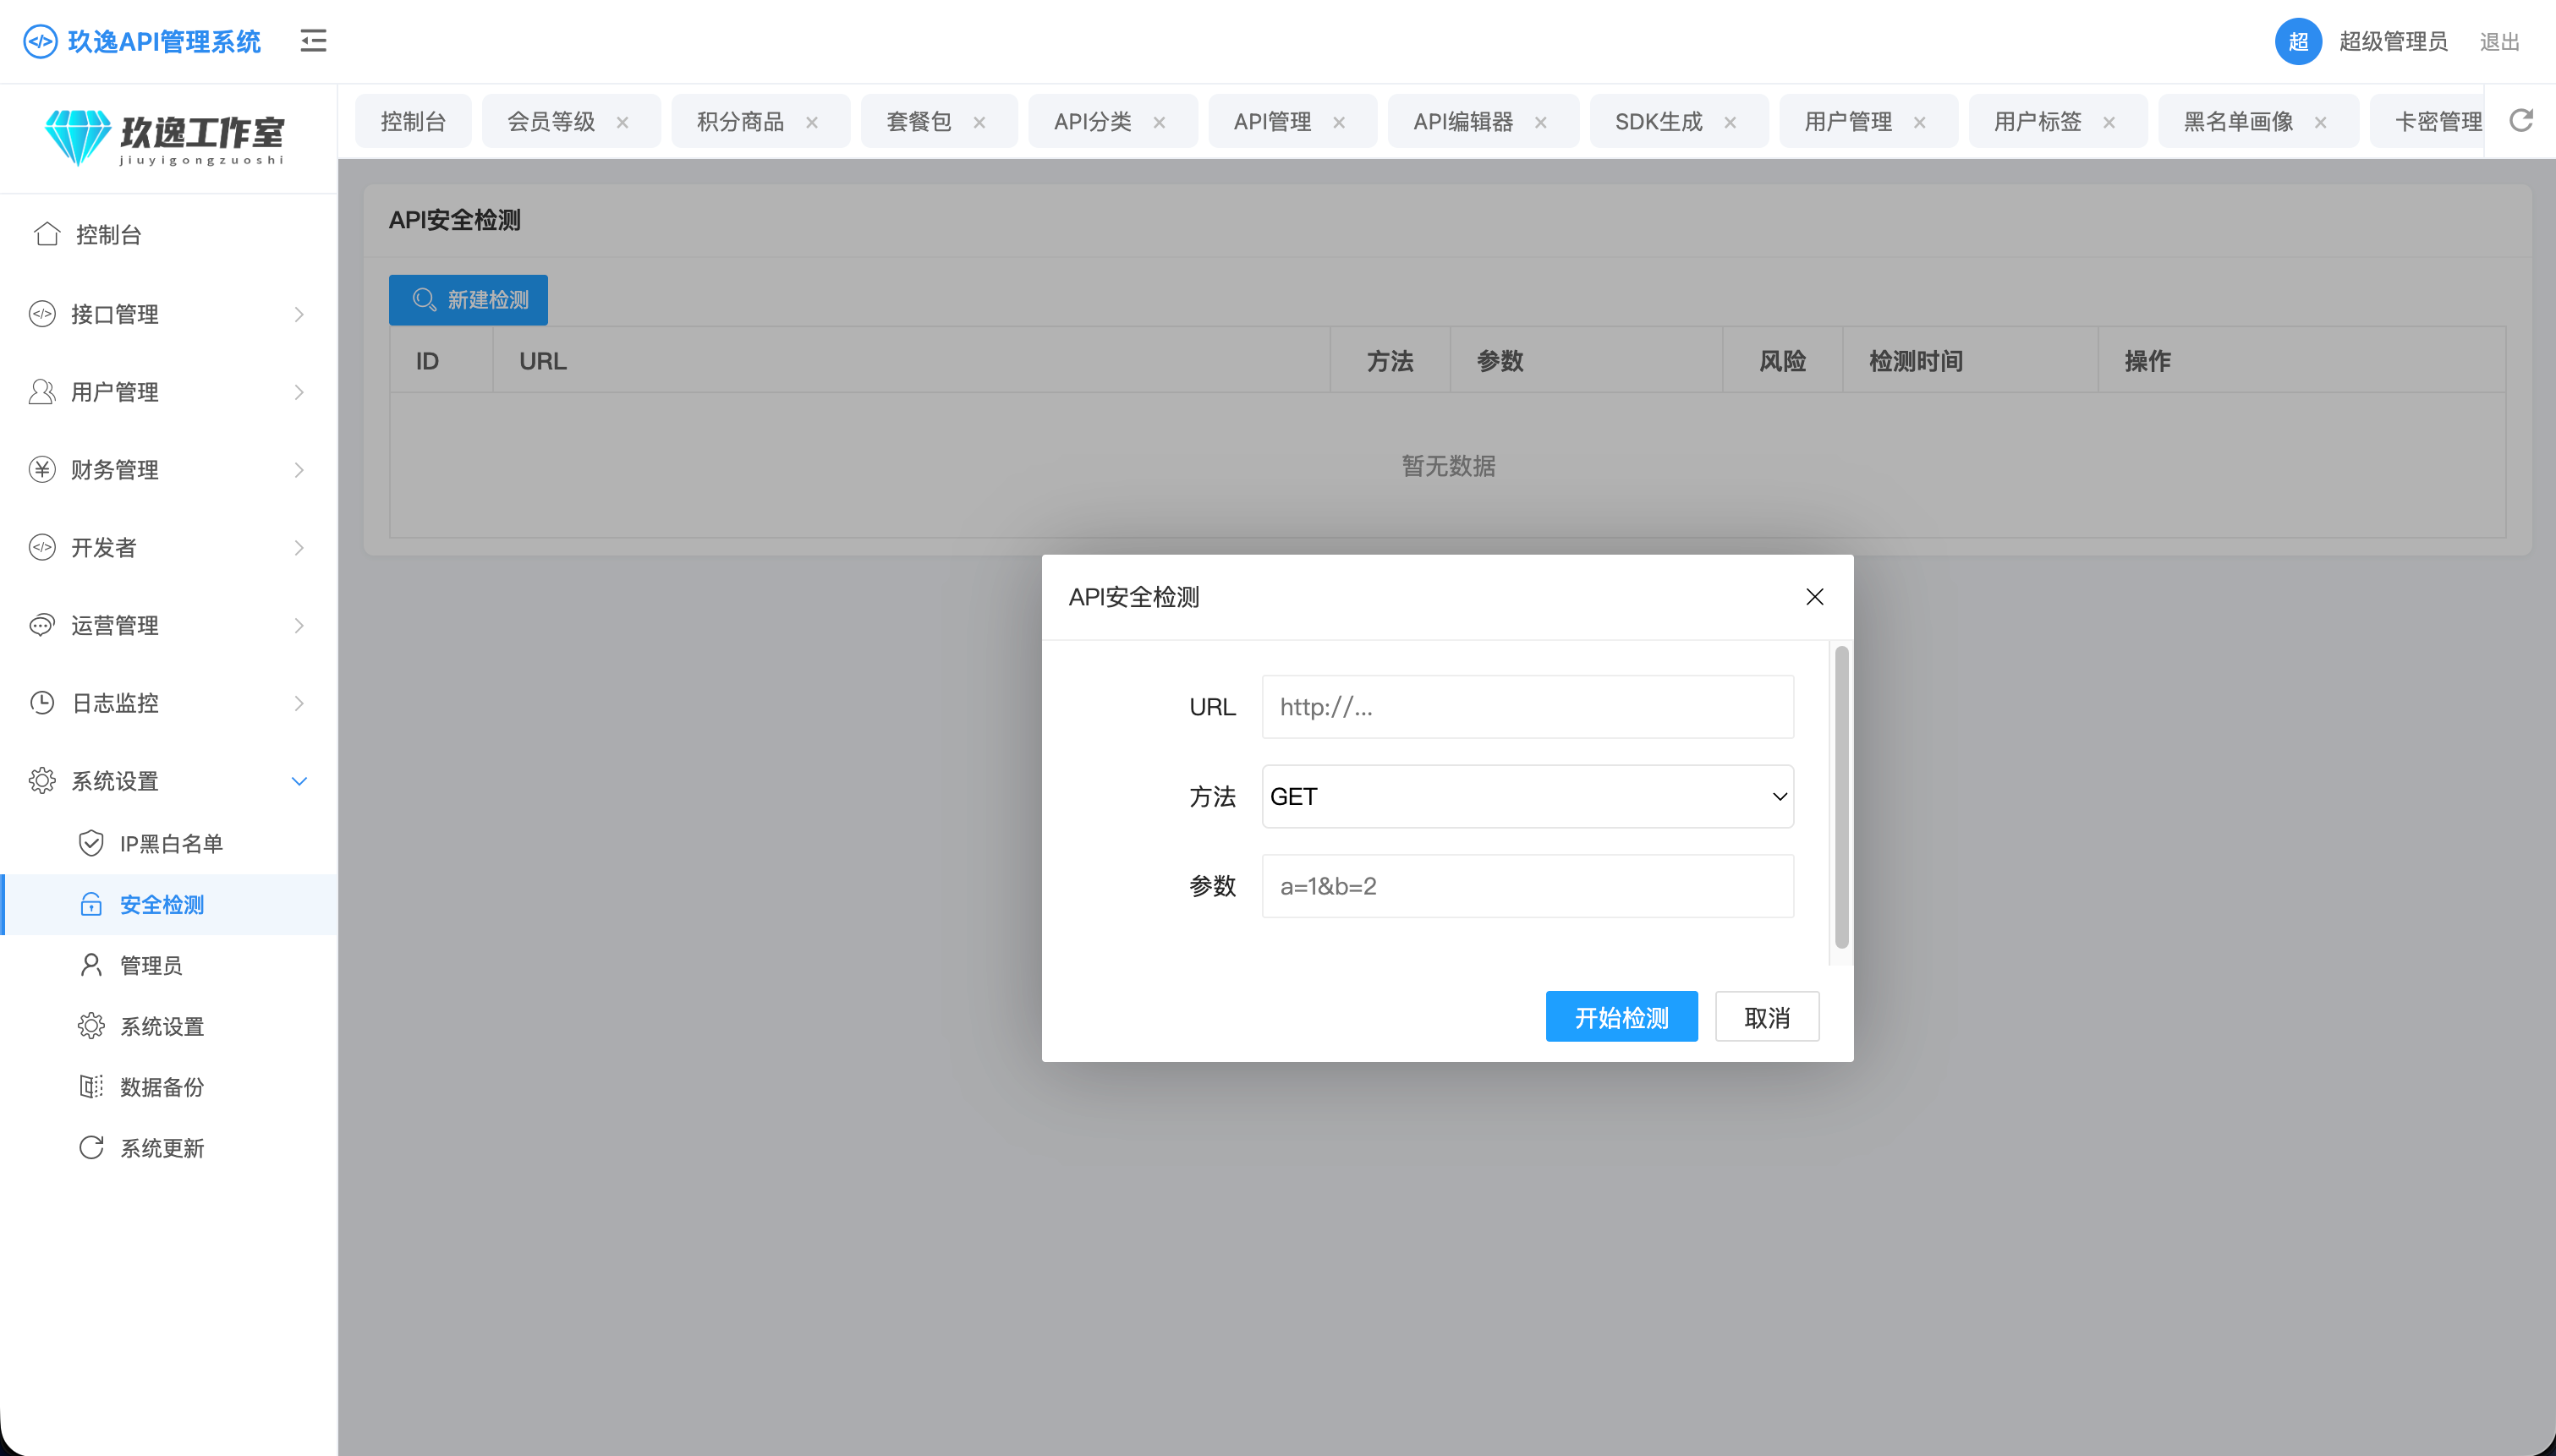
Task: Click the 退出 logout link
Action: [x=2499, y=42]
